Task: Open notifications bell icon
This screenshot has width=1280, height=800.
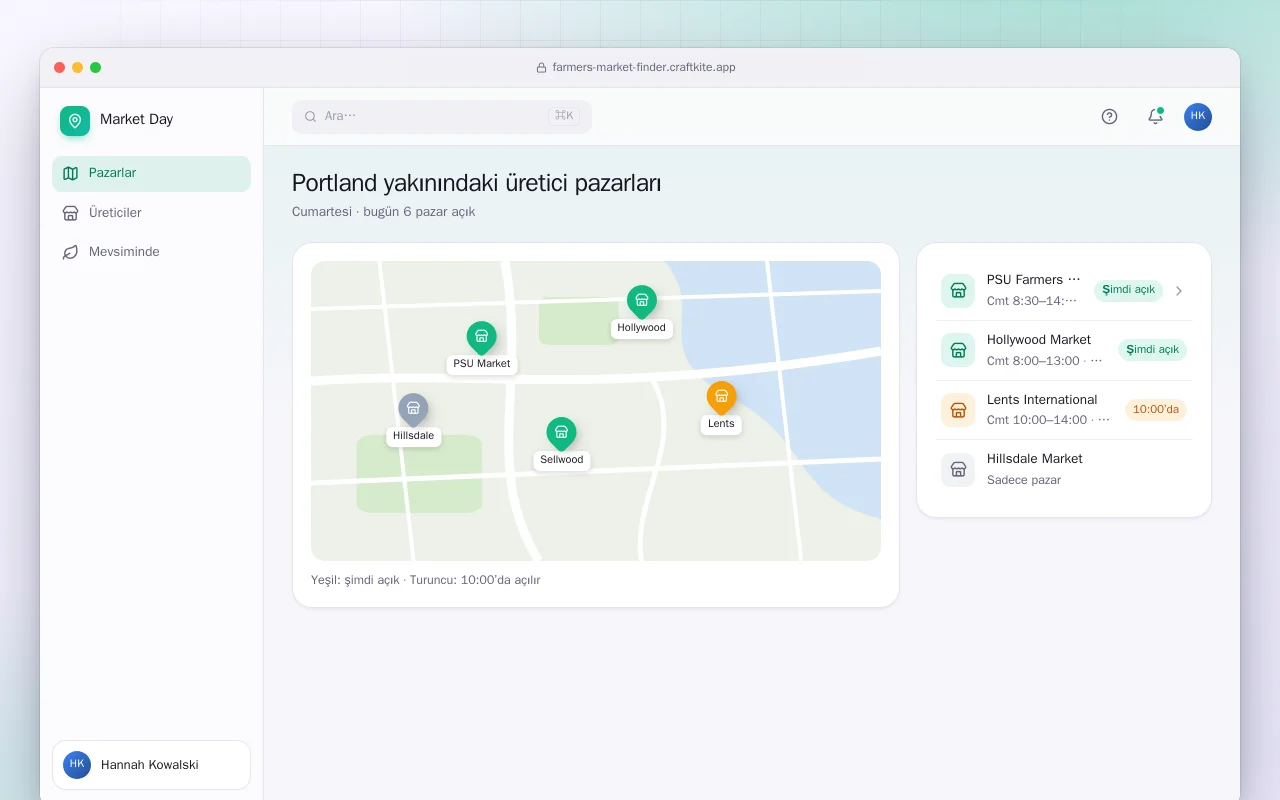Action: click(x=1155, y=116)
